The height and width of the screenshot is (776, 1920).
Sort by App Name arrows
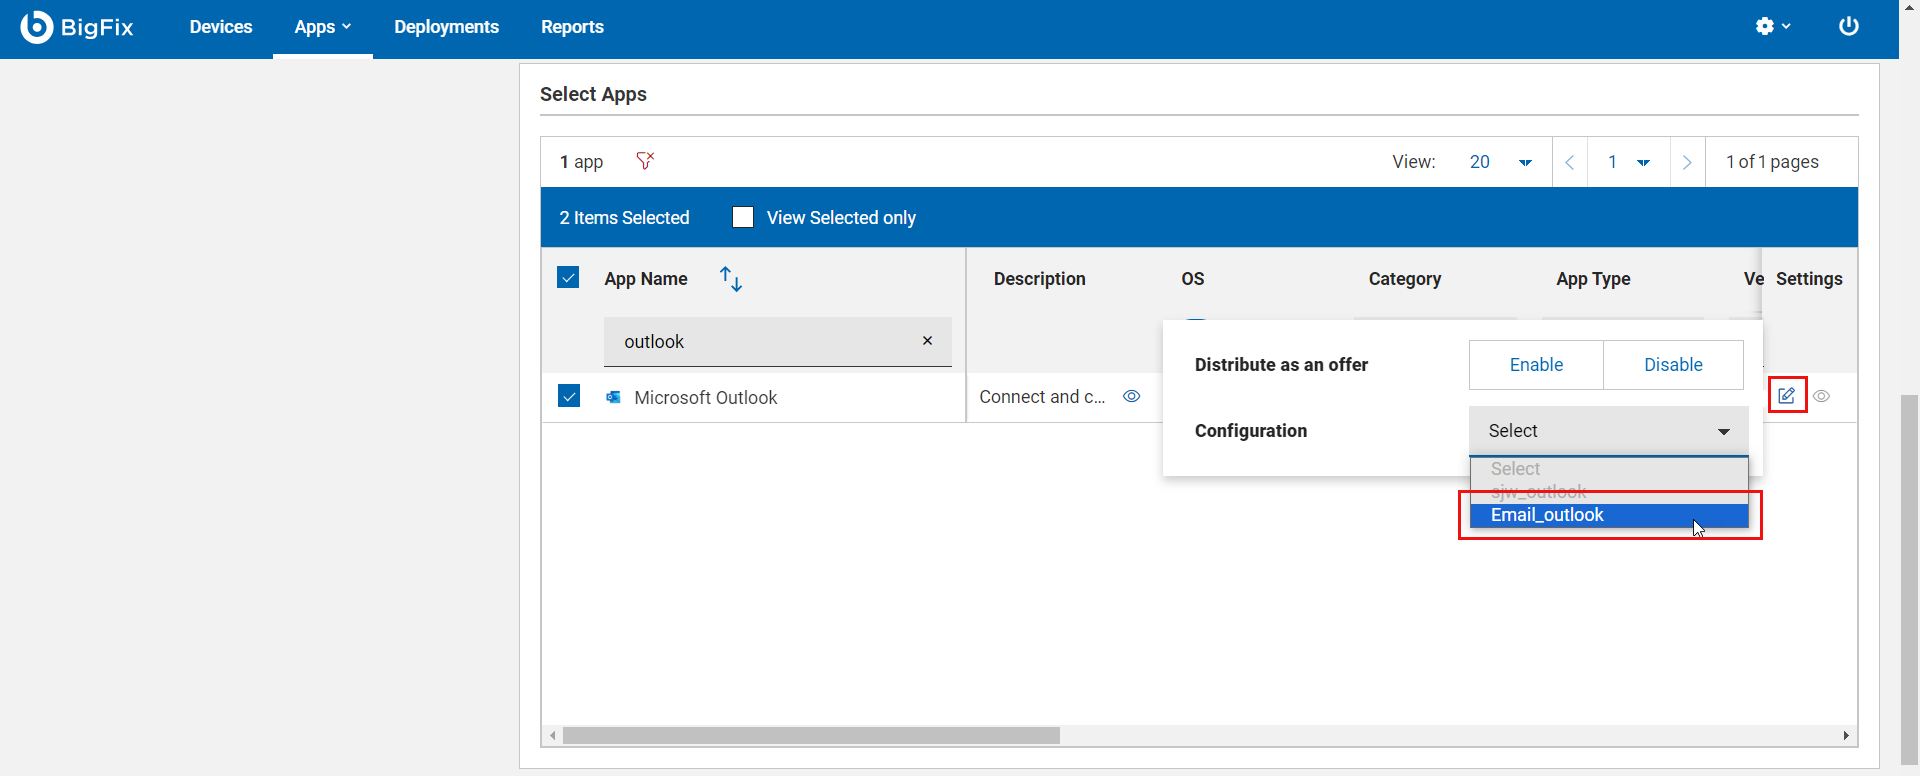point(731,279)
